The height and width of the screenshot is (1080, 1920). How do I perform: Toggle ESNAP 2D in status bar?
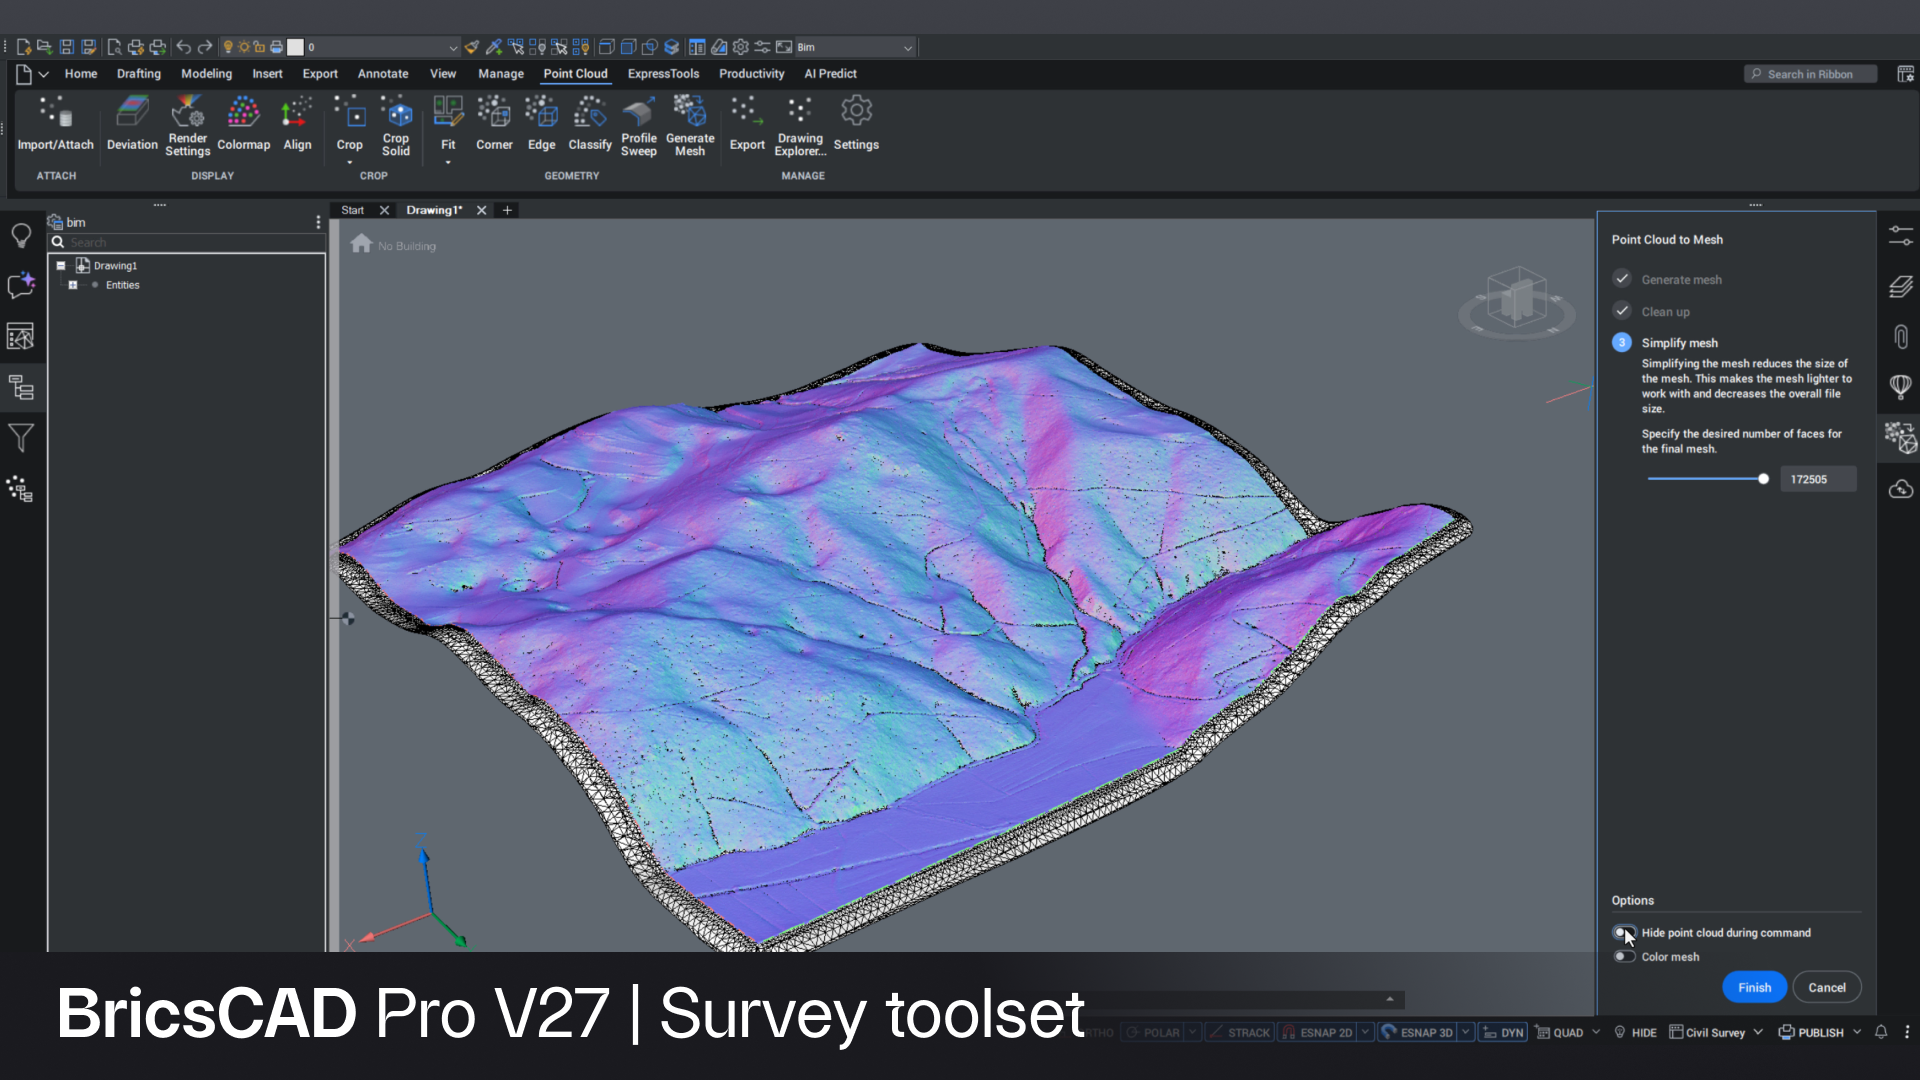[1317, 1032]
